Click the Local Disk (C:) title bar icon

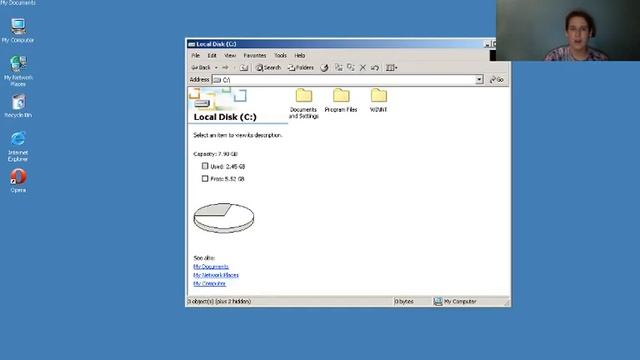(191, 44)
